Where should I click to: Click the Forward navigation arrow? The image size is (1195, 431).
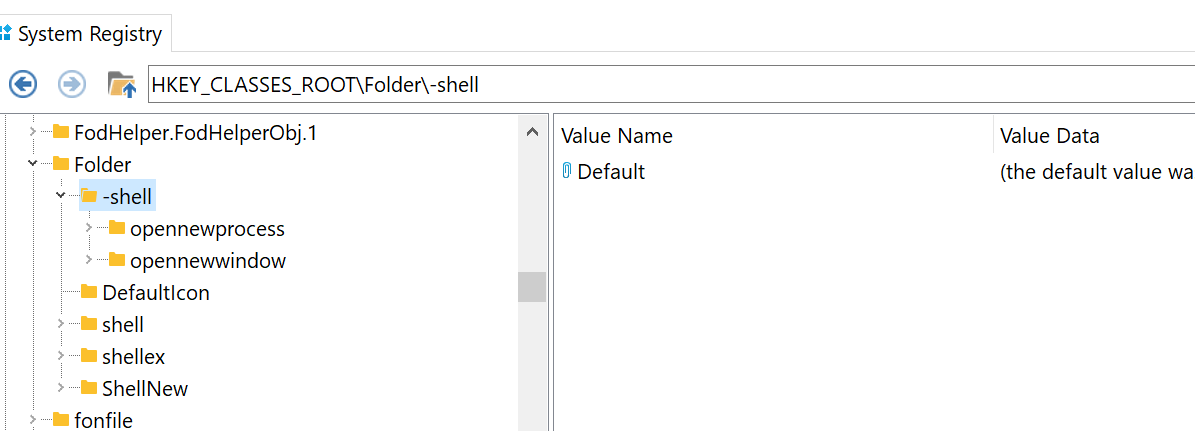[72, 84]
